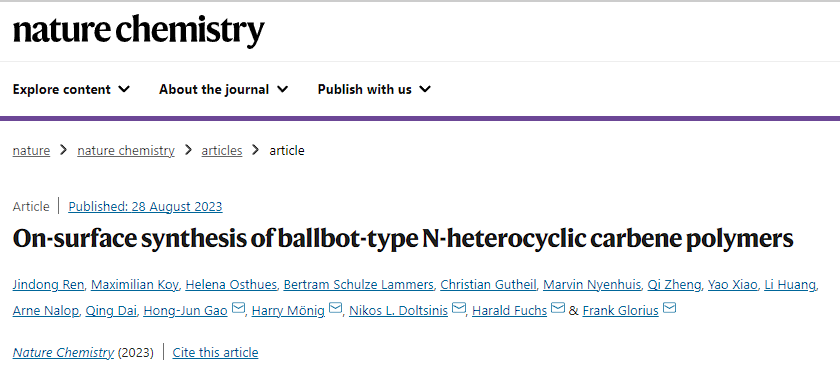Click envelope icon beside Harry Mönig

tap(335, 308)
